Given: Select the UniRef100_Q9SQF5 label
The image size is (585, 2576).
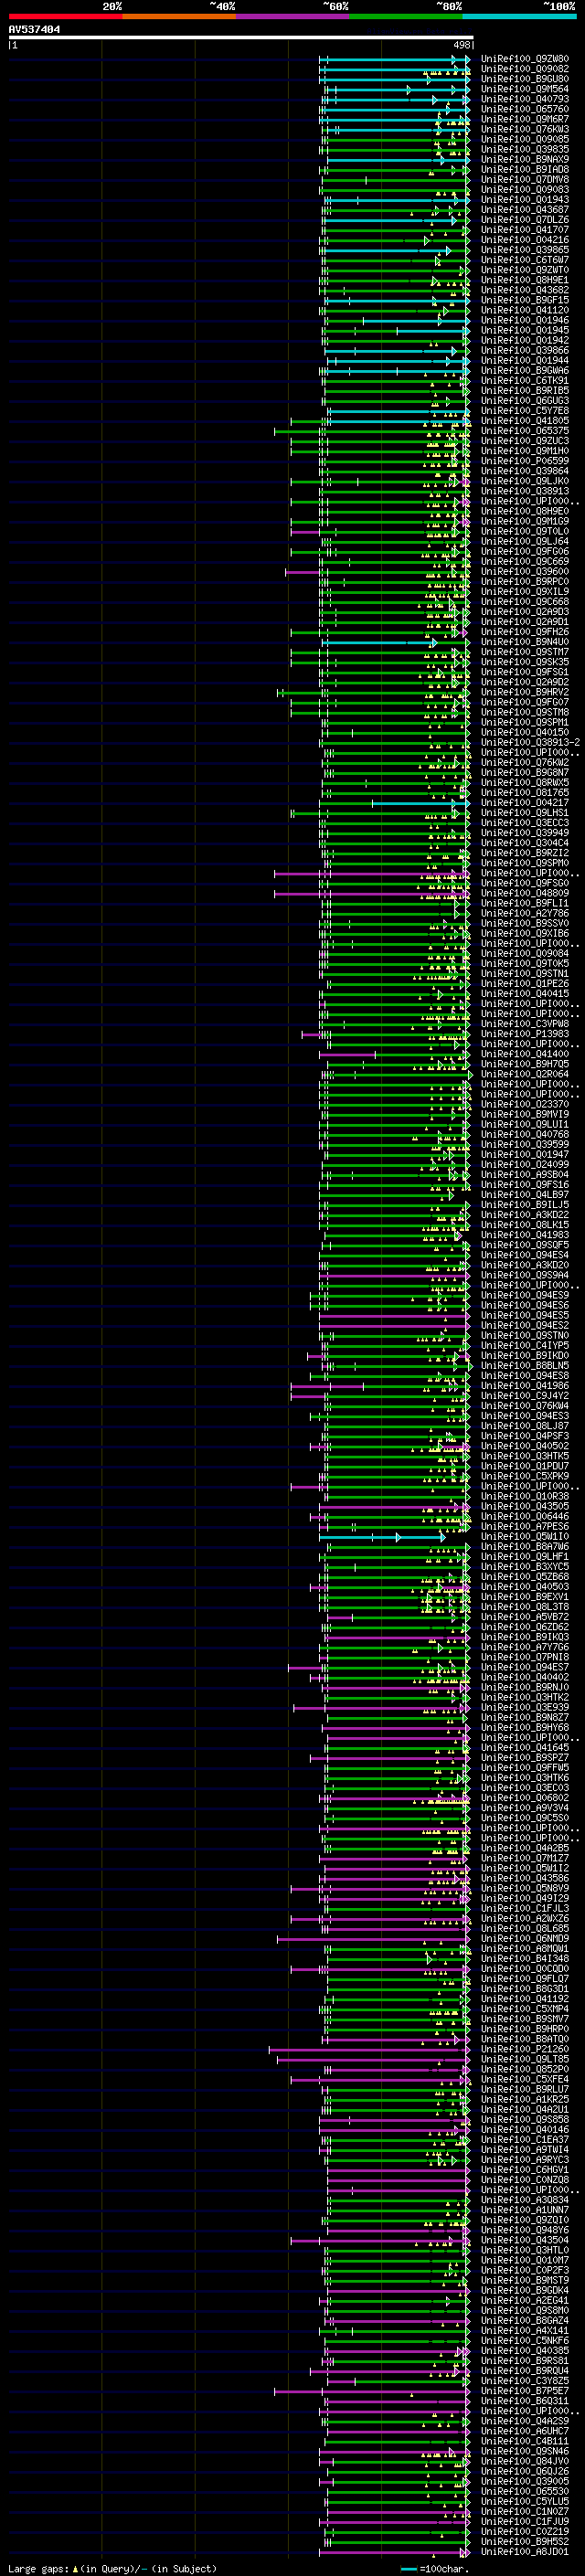Looking at the screenshot, I should (524, 1244).
